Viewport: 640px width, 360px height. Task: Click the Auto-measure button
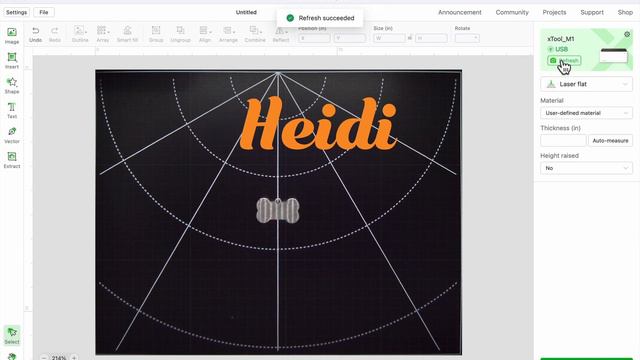(610, 140)
